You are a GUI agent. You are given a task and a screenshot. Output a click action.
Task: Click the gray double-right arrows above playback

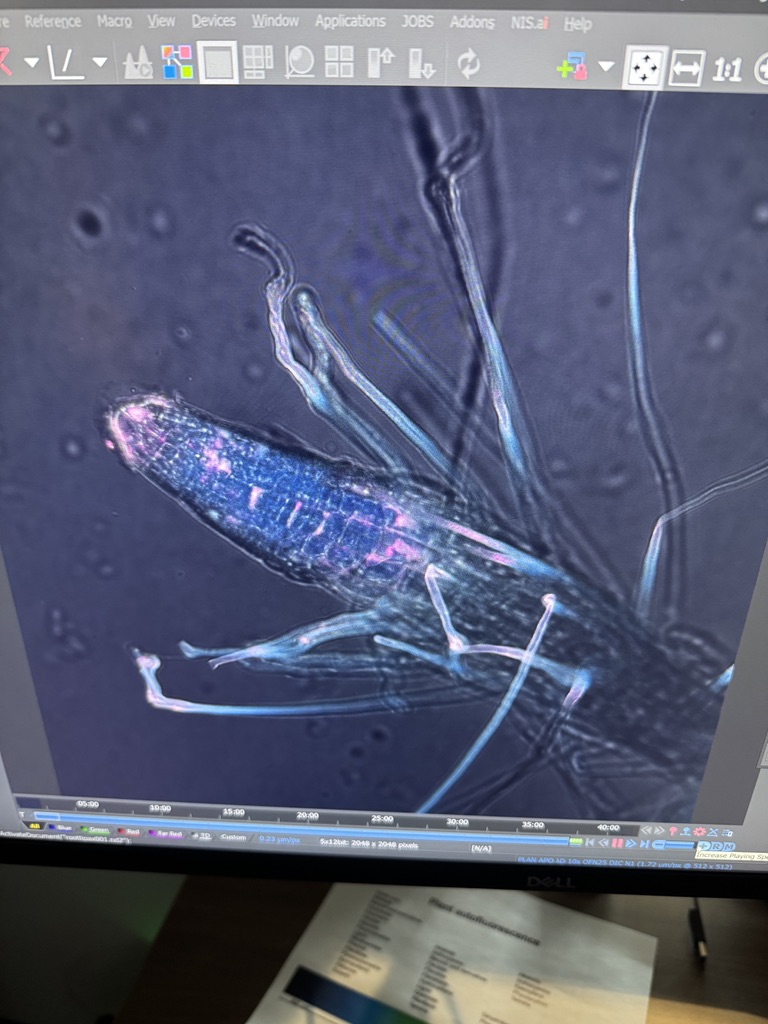tap(660, 831)
